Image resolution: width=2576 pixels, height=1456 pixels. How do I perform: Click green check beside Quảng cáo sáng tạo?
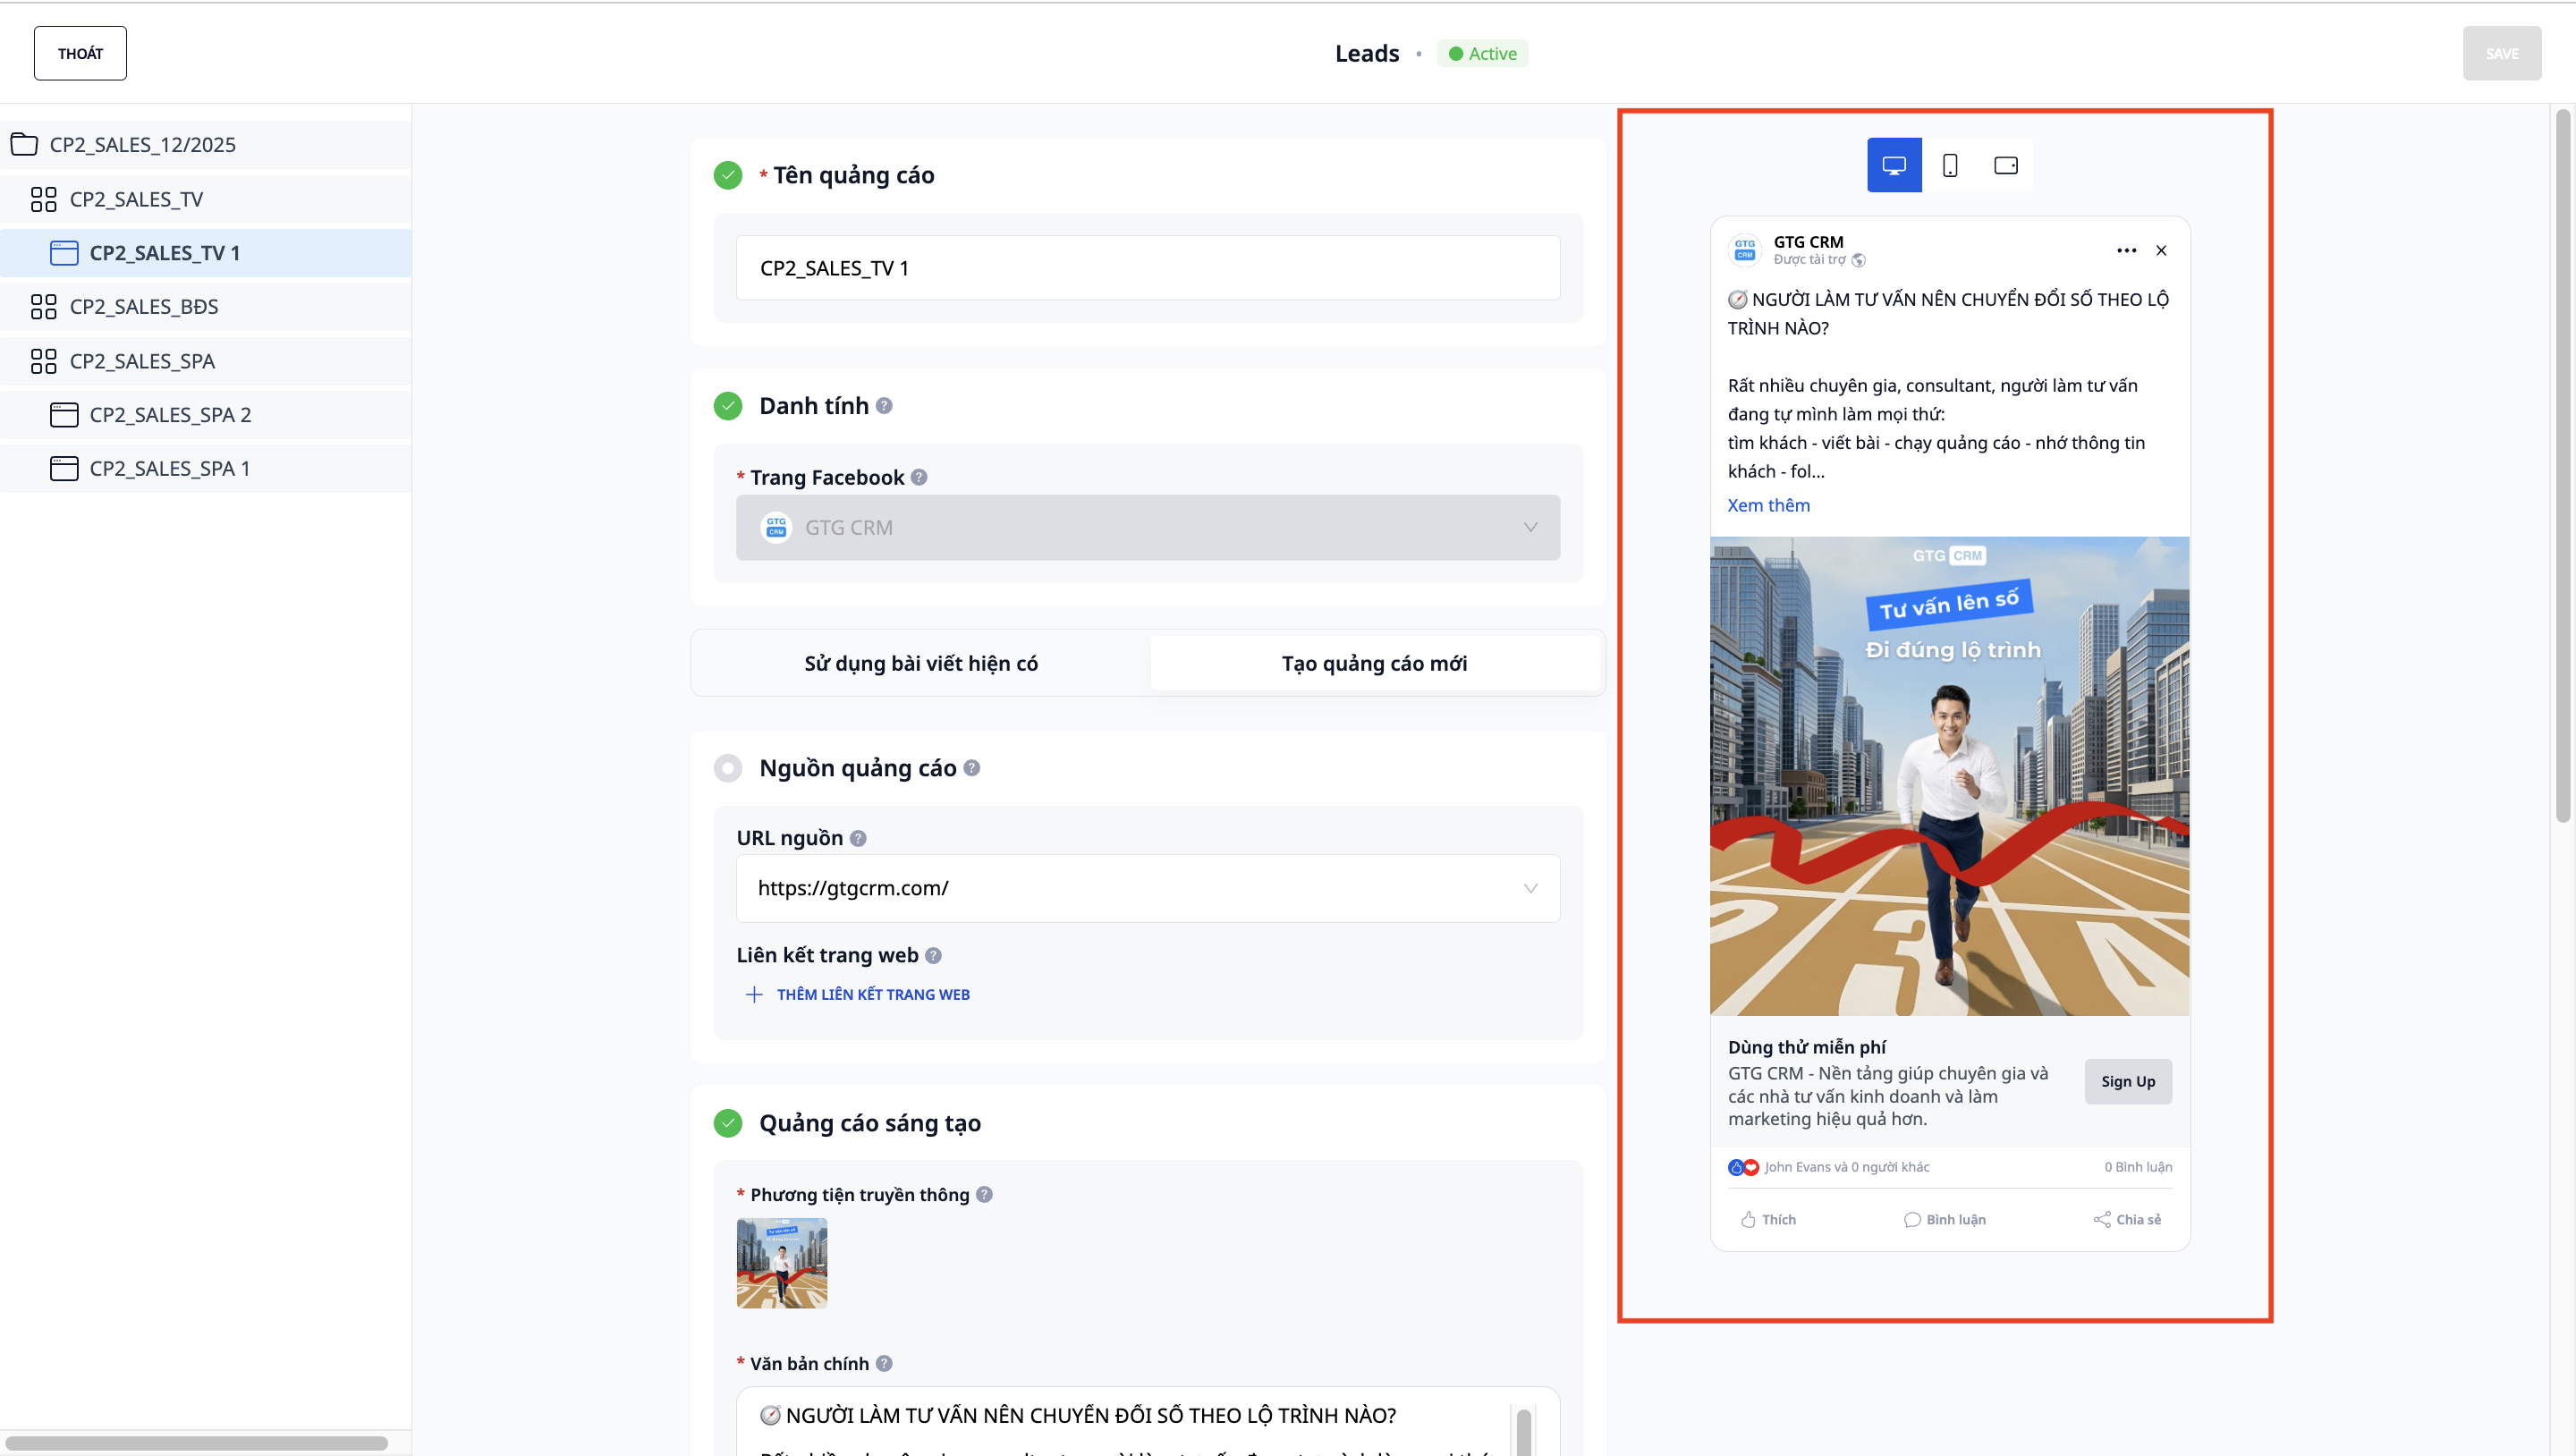[728, 1123]
